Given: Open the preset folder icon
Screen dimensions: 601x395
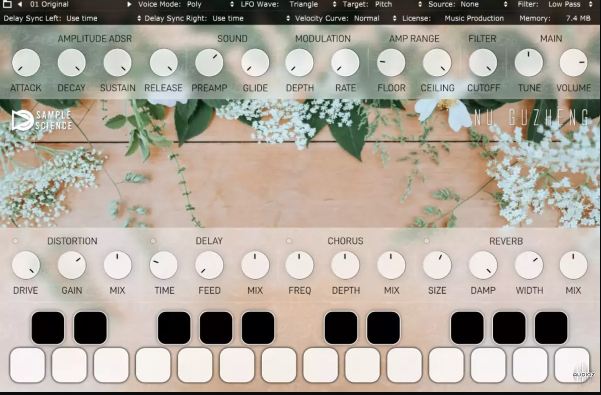Looking at the screenshot, I should pyautogui.click(x=7, y=4).
